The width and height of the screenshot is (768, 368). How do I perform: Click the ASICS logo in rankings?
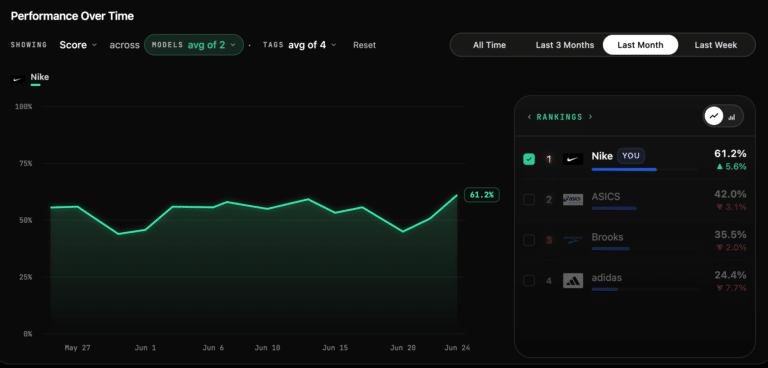(x=573, y=199)
